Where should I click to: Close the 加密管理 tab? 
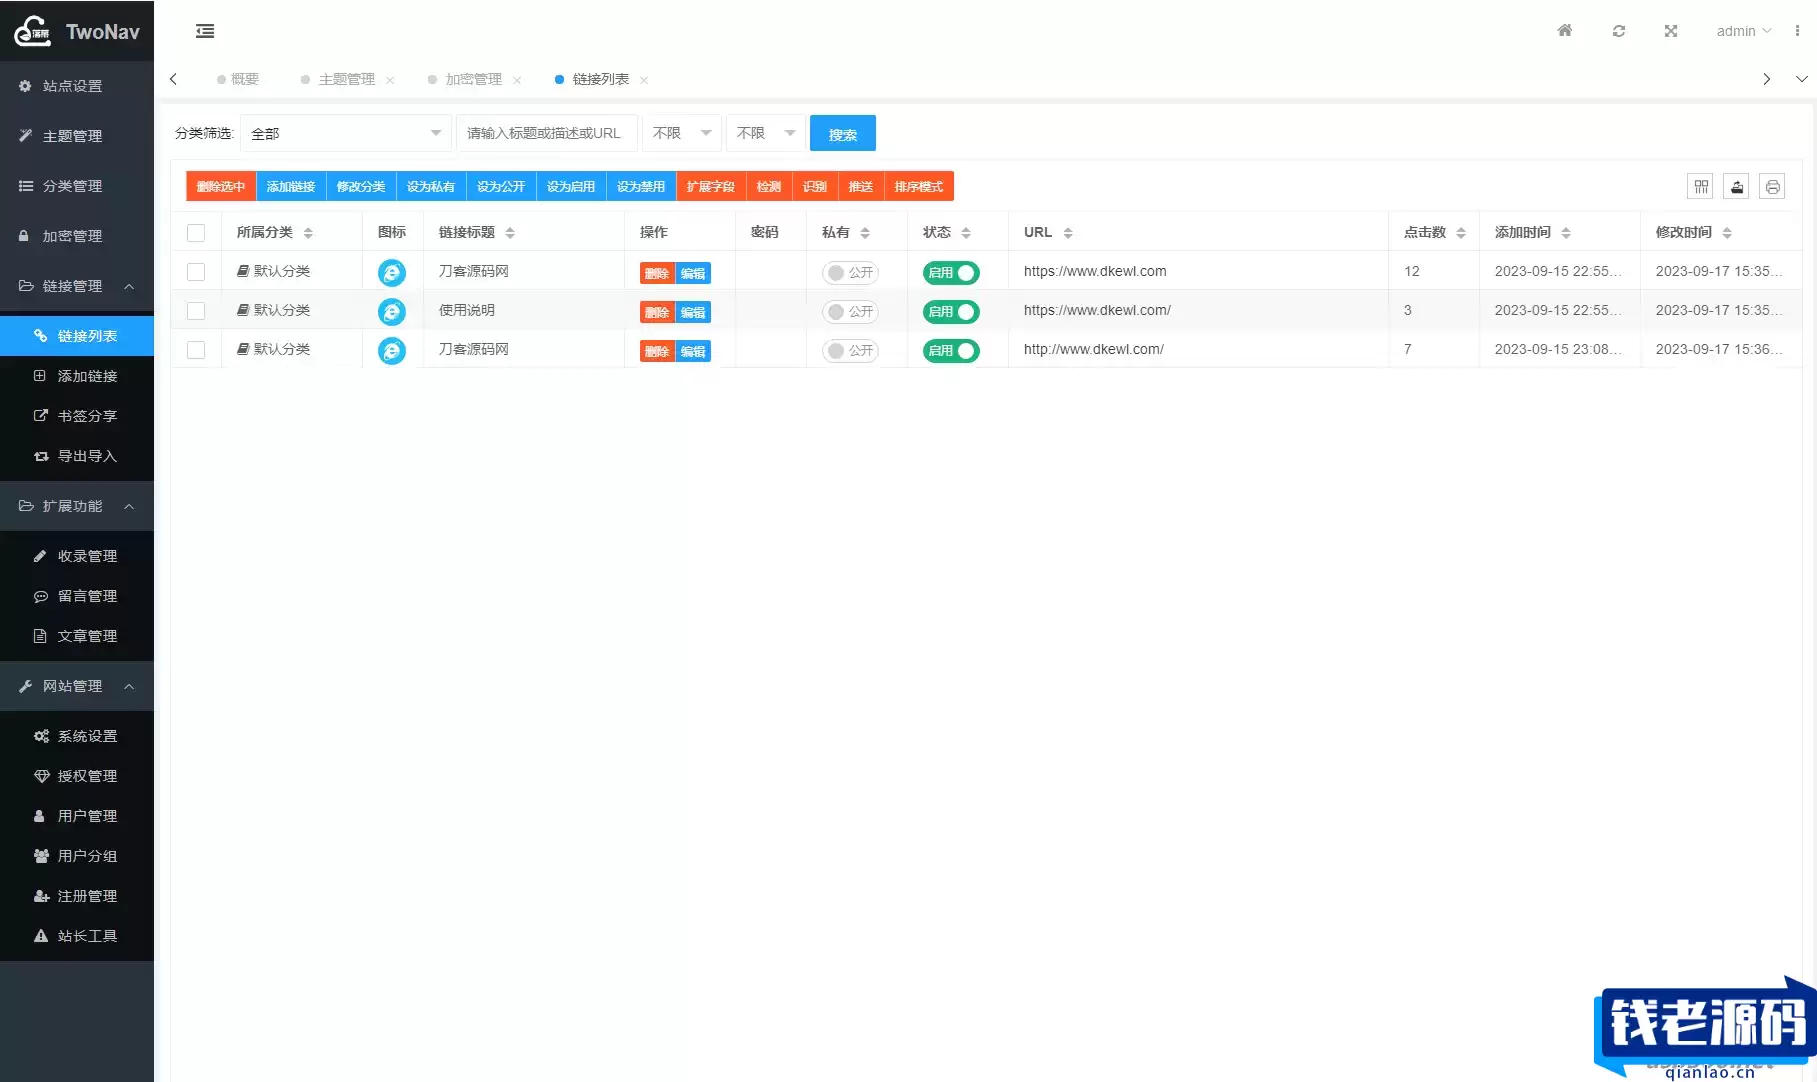pyautogui.click(x=517, y=80)
